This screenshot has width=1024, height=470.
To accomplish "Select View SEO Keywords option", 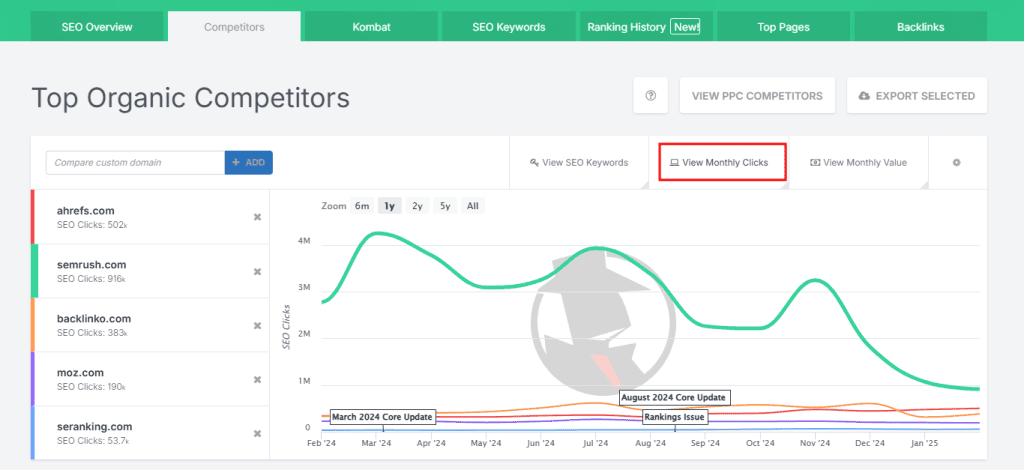I will point(579,163).
